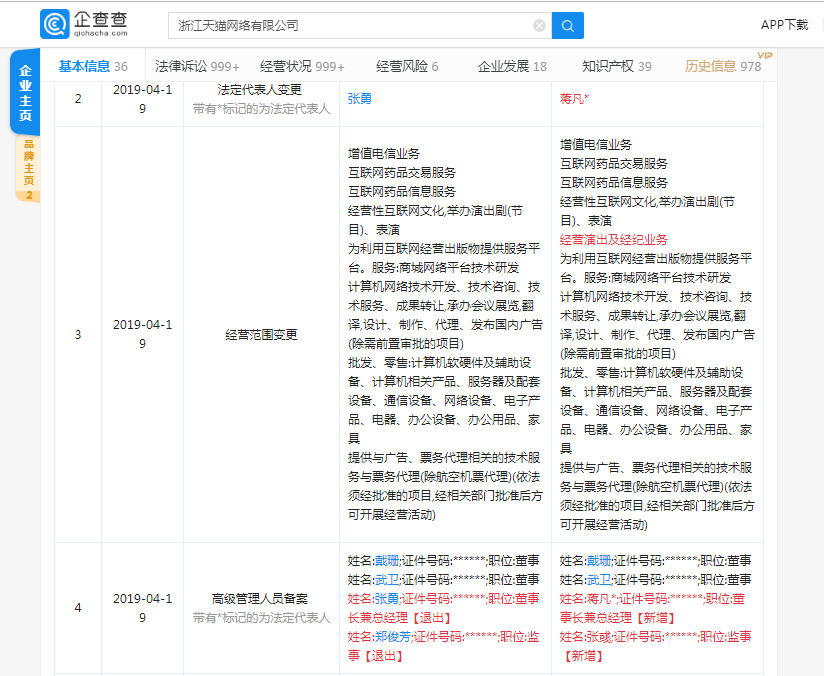Open 武卫 link in before-change column
Viewport: 824px width, 676px height.
387,580
